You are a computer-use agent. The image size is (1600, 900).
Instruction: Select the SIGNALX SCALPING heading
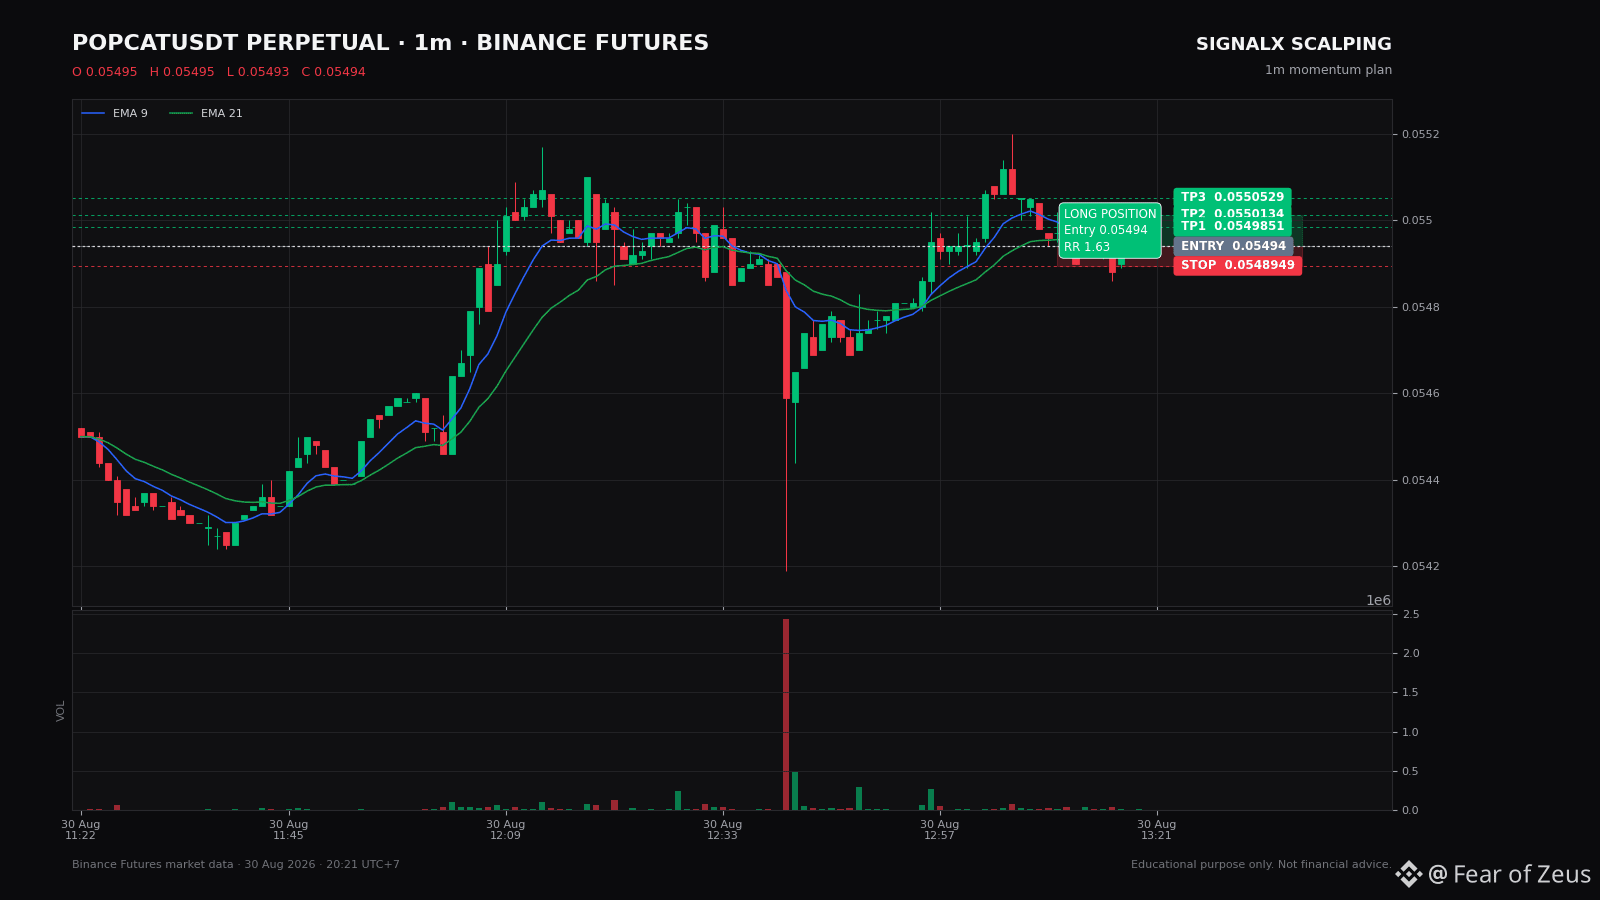(1293, 44)
